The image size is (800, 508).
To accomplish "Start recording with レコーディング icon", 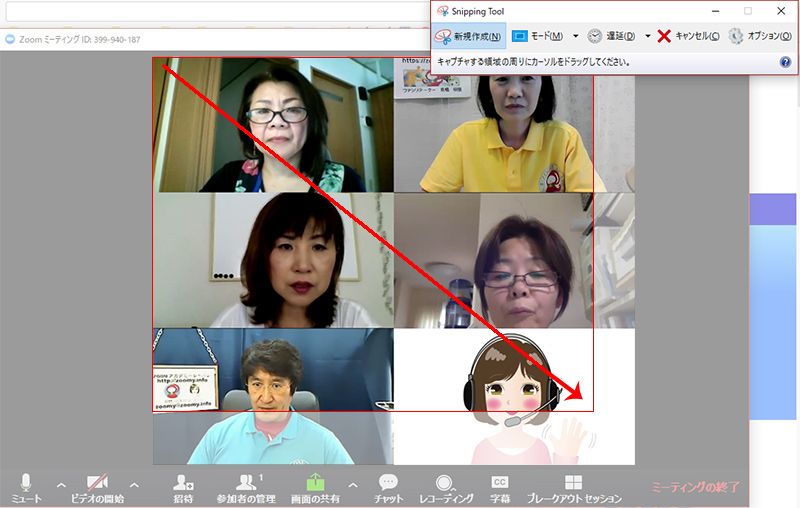I will pyautogui.click(x=446, y=487).
